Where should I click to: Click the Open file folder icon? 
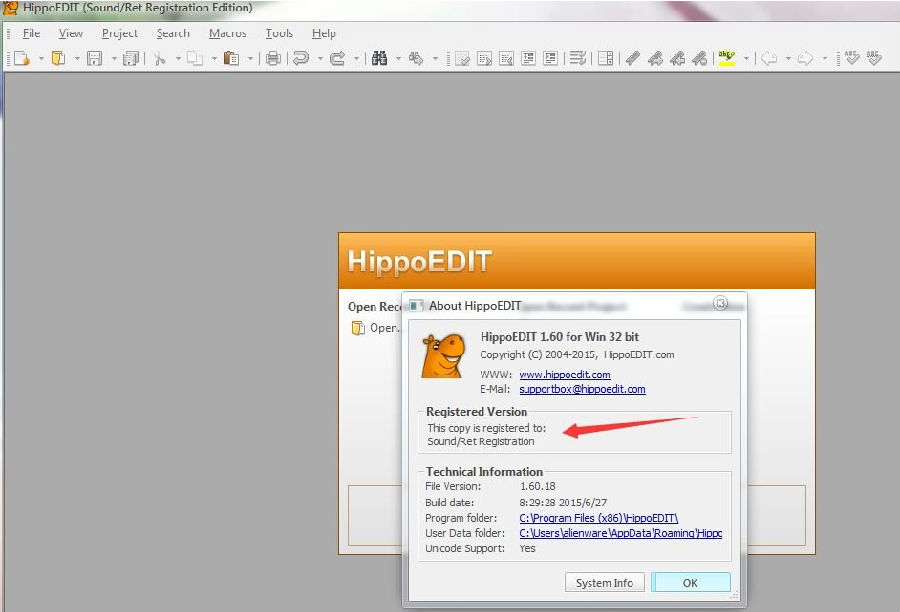[x=58, y=58]
